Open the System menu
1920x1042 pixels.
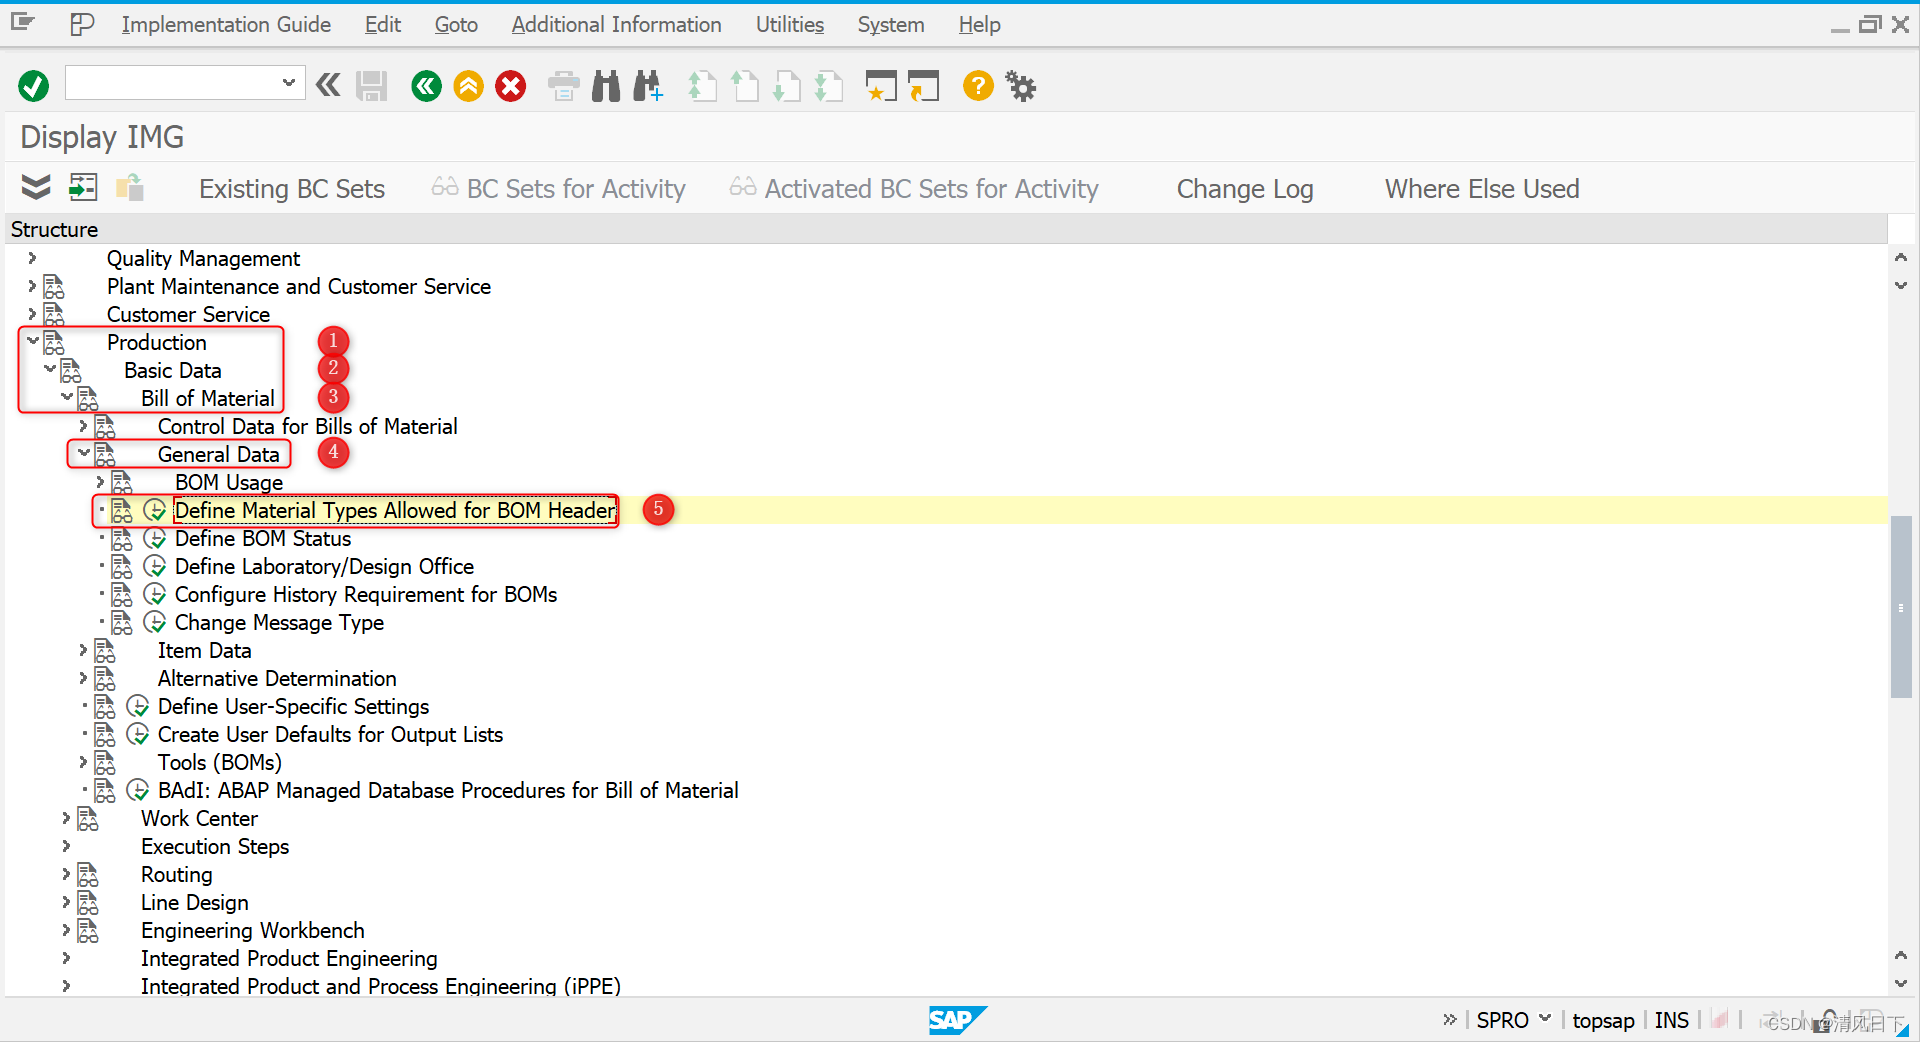[891, 25]
